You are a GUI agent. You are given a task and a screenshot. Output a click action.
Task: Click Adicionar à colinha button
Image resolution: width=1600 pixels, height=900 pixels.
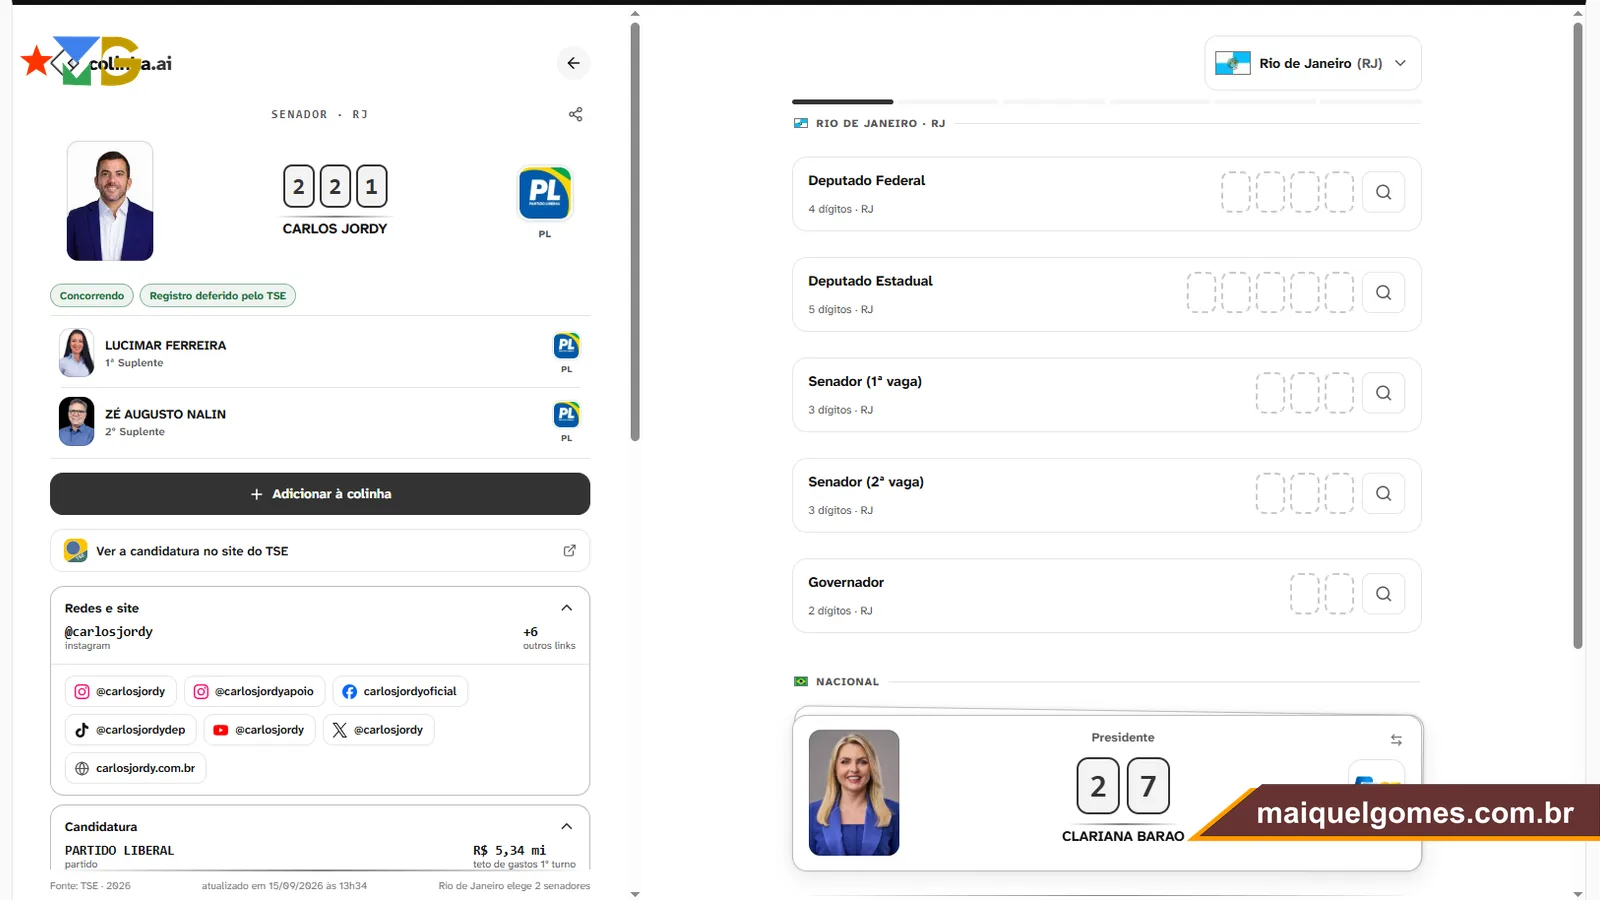pyautogui.click(x=320, y=494)
